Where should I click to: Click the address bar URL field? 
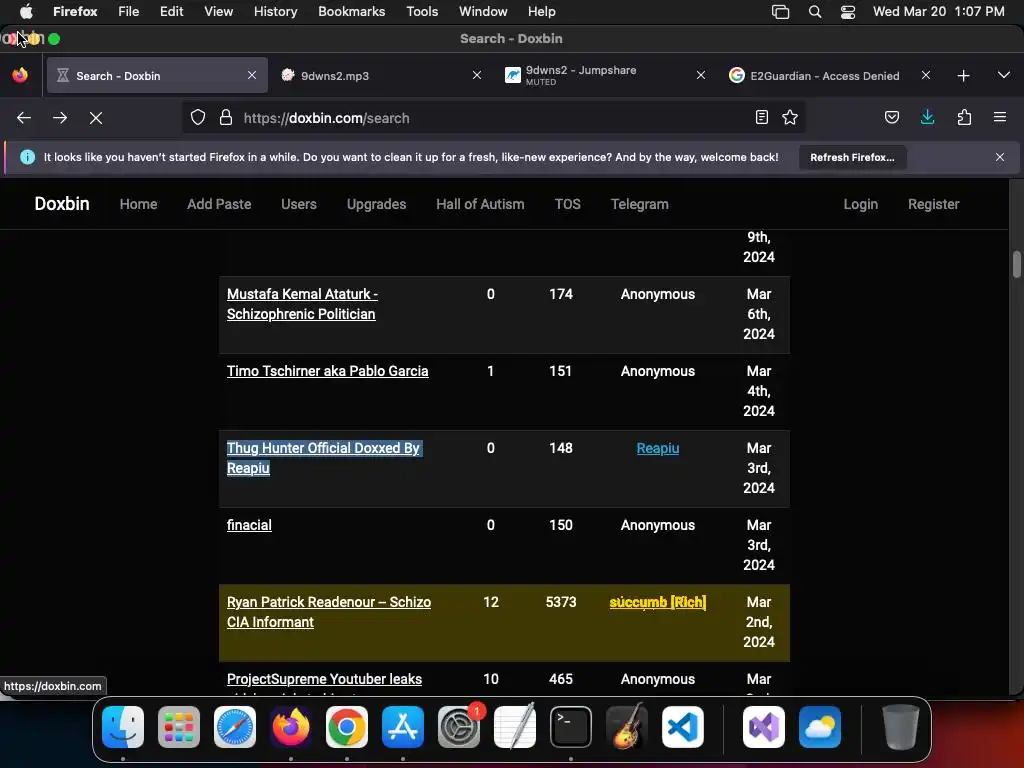point(493,118)
